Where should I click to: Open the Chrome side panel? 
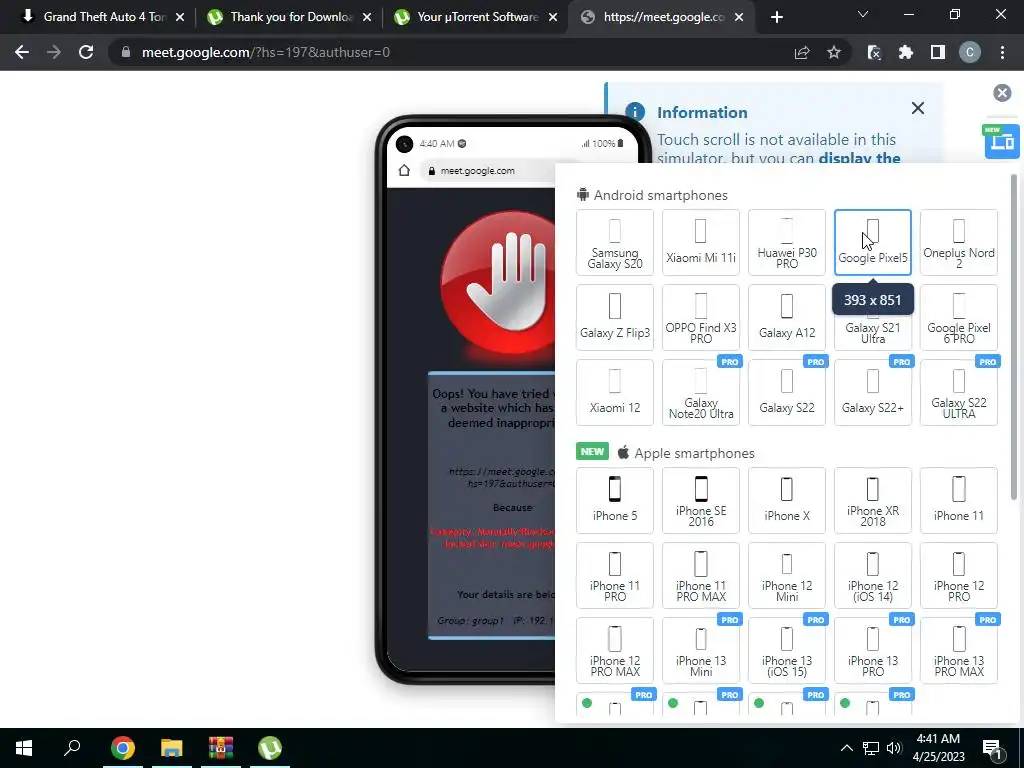938,52
